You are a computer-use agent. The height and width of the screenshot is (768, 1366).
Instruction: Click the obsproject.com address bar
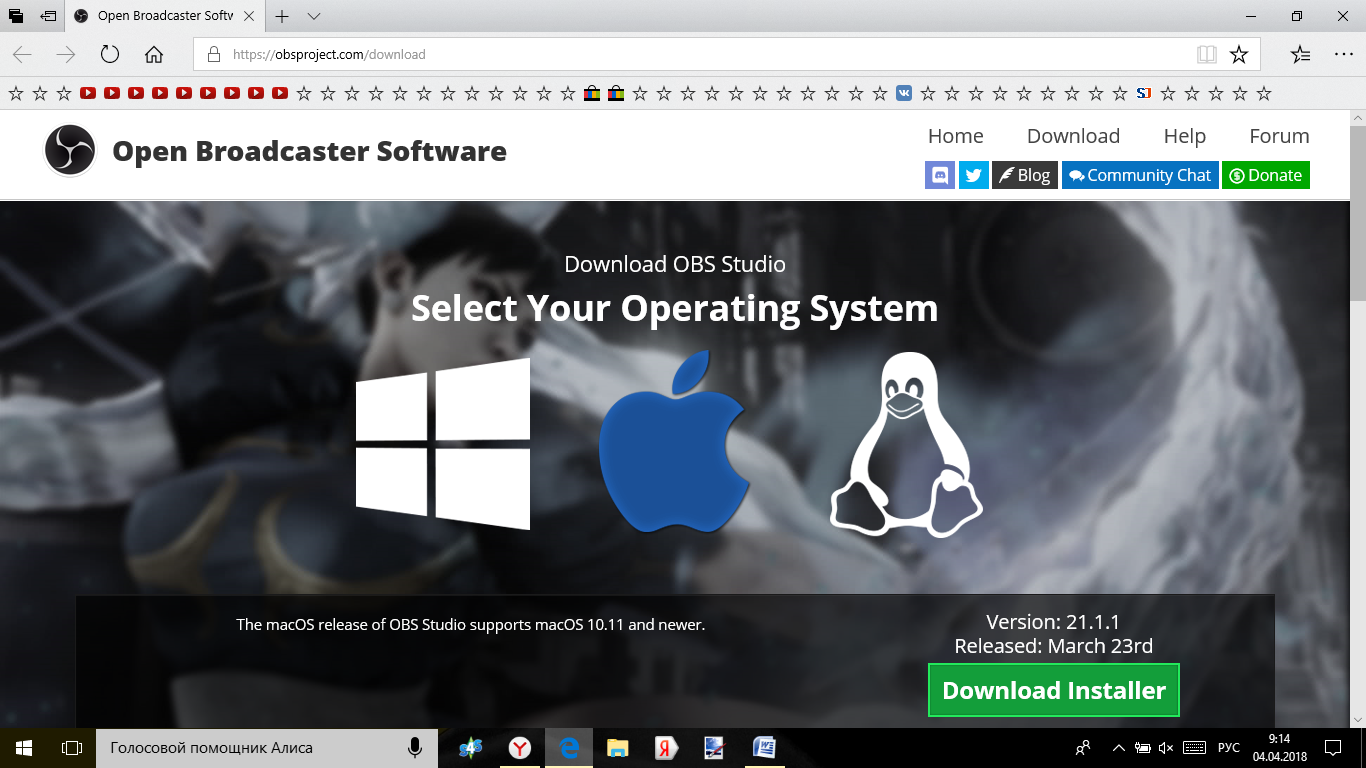tap(700, 55)
